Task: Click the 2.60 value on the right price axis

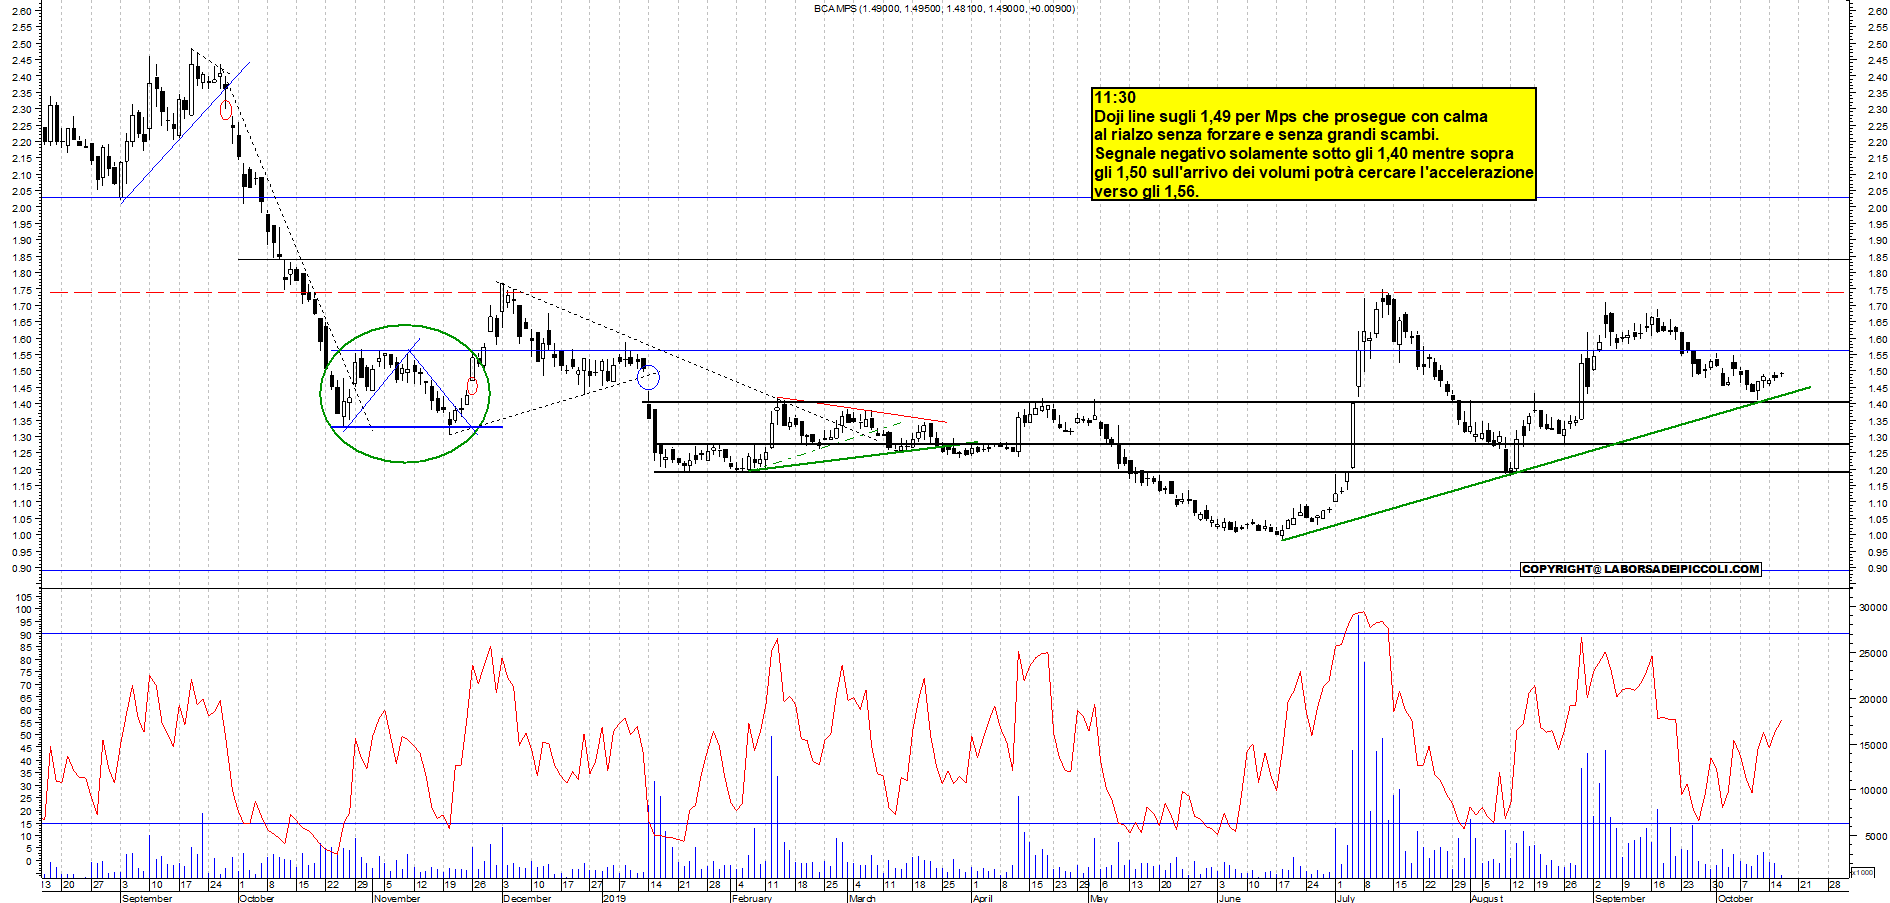Action: pos(1876,11)
